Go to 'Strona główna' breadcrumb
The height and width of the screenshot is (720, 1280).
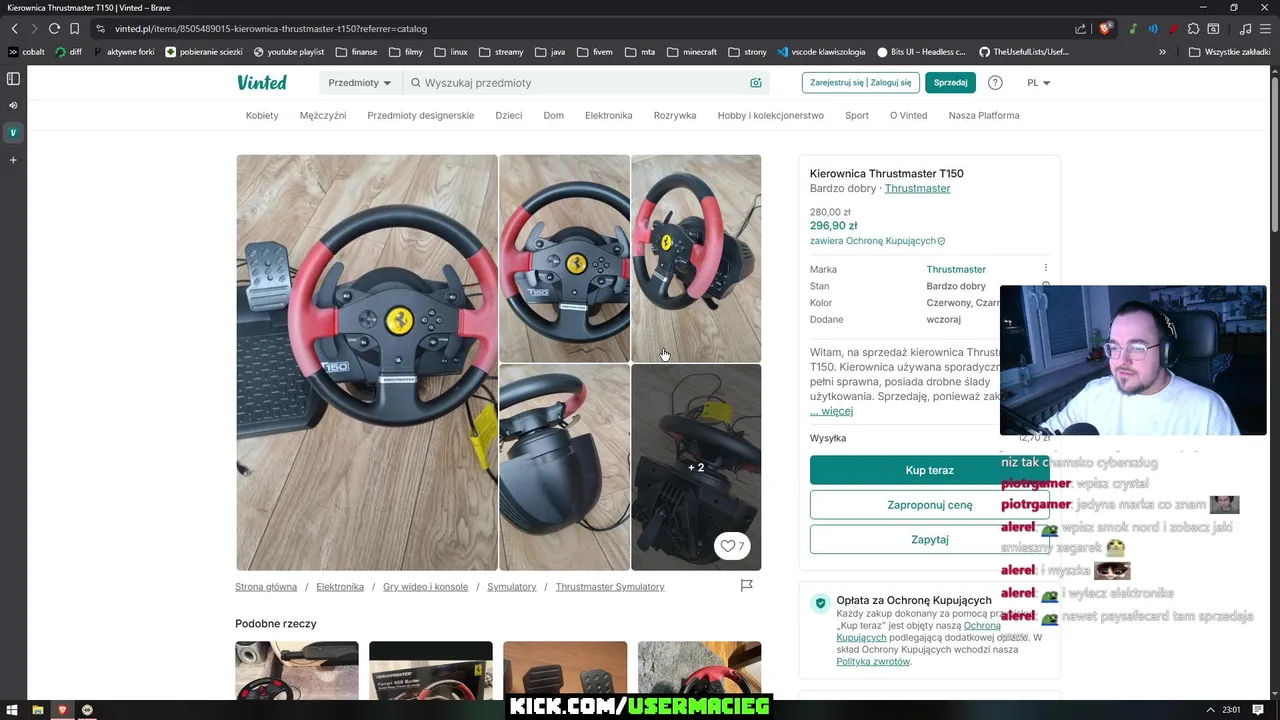[x=266, y=587]
